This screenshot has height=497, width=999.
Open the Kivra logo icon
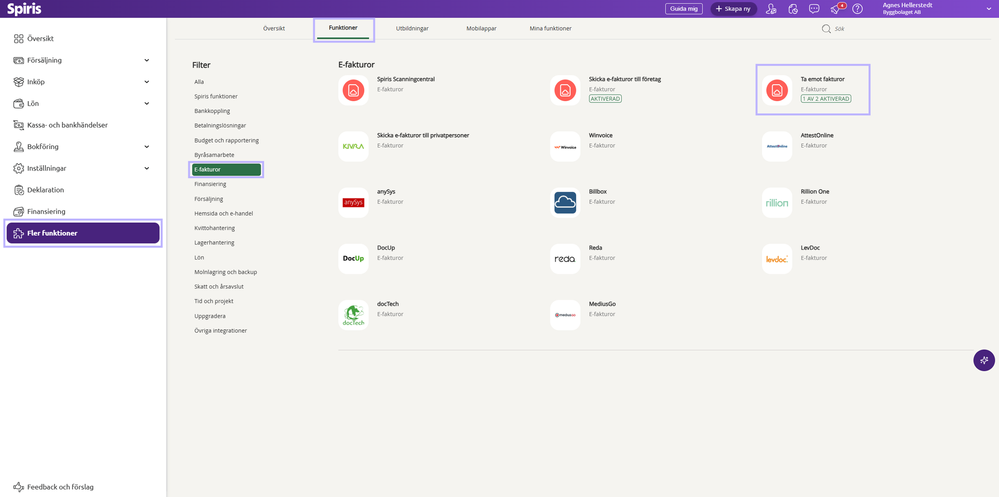tap(353, 147)
